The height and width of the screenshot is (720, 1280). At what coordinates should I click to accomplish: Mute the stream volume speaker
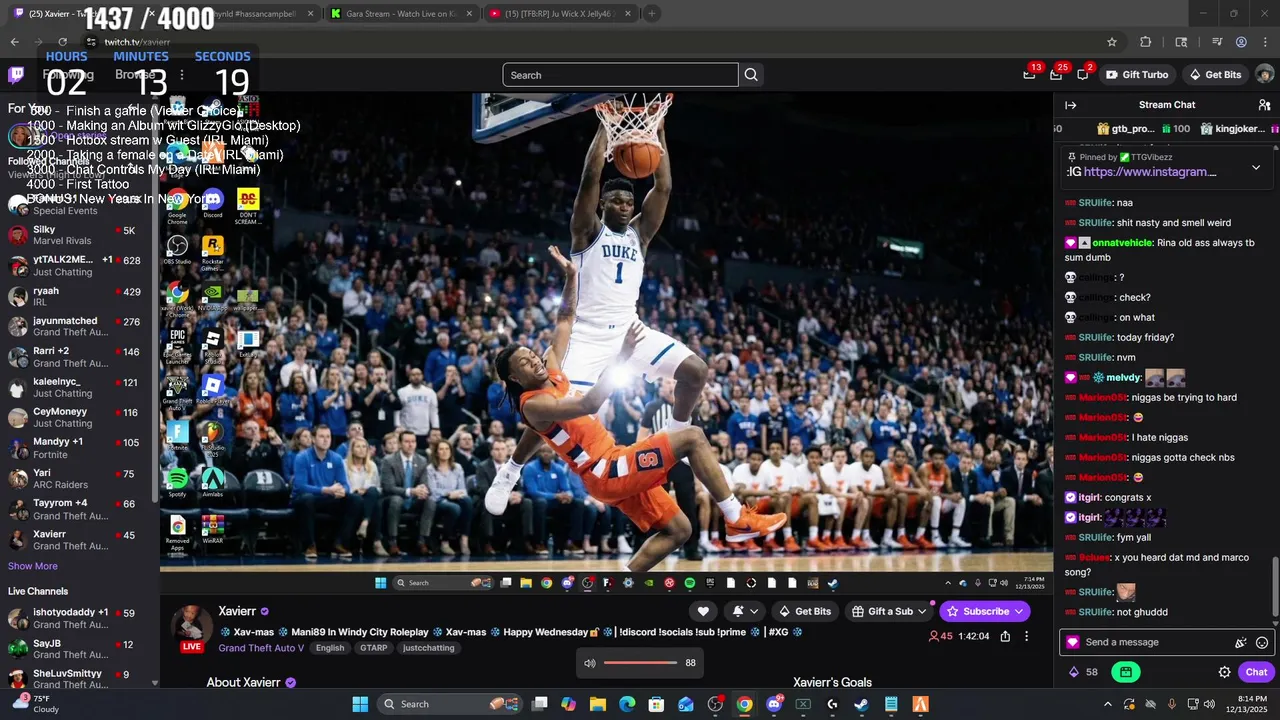tap(590, 663)
